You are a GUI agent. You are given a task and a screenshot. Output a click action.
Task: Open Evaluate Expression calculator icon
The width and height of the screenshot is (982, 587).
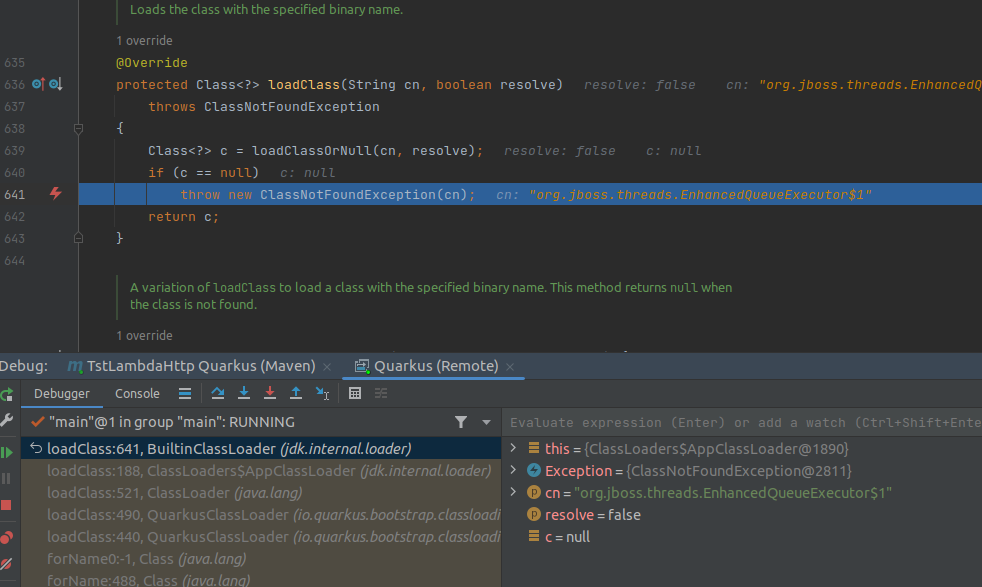coord(354,393)
